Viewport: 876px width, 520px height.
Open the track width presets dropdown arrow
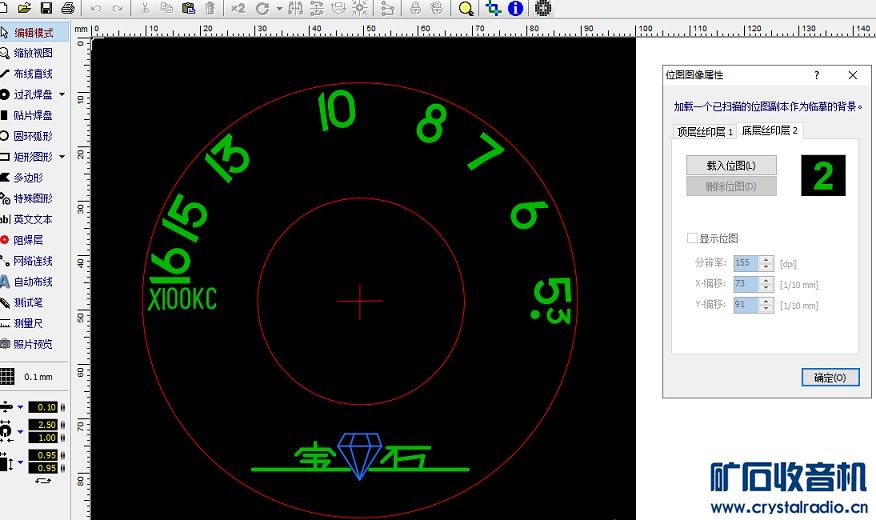tap(20, 407)
